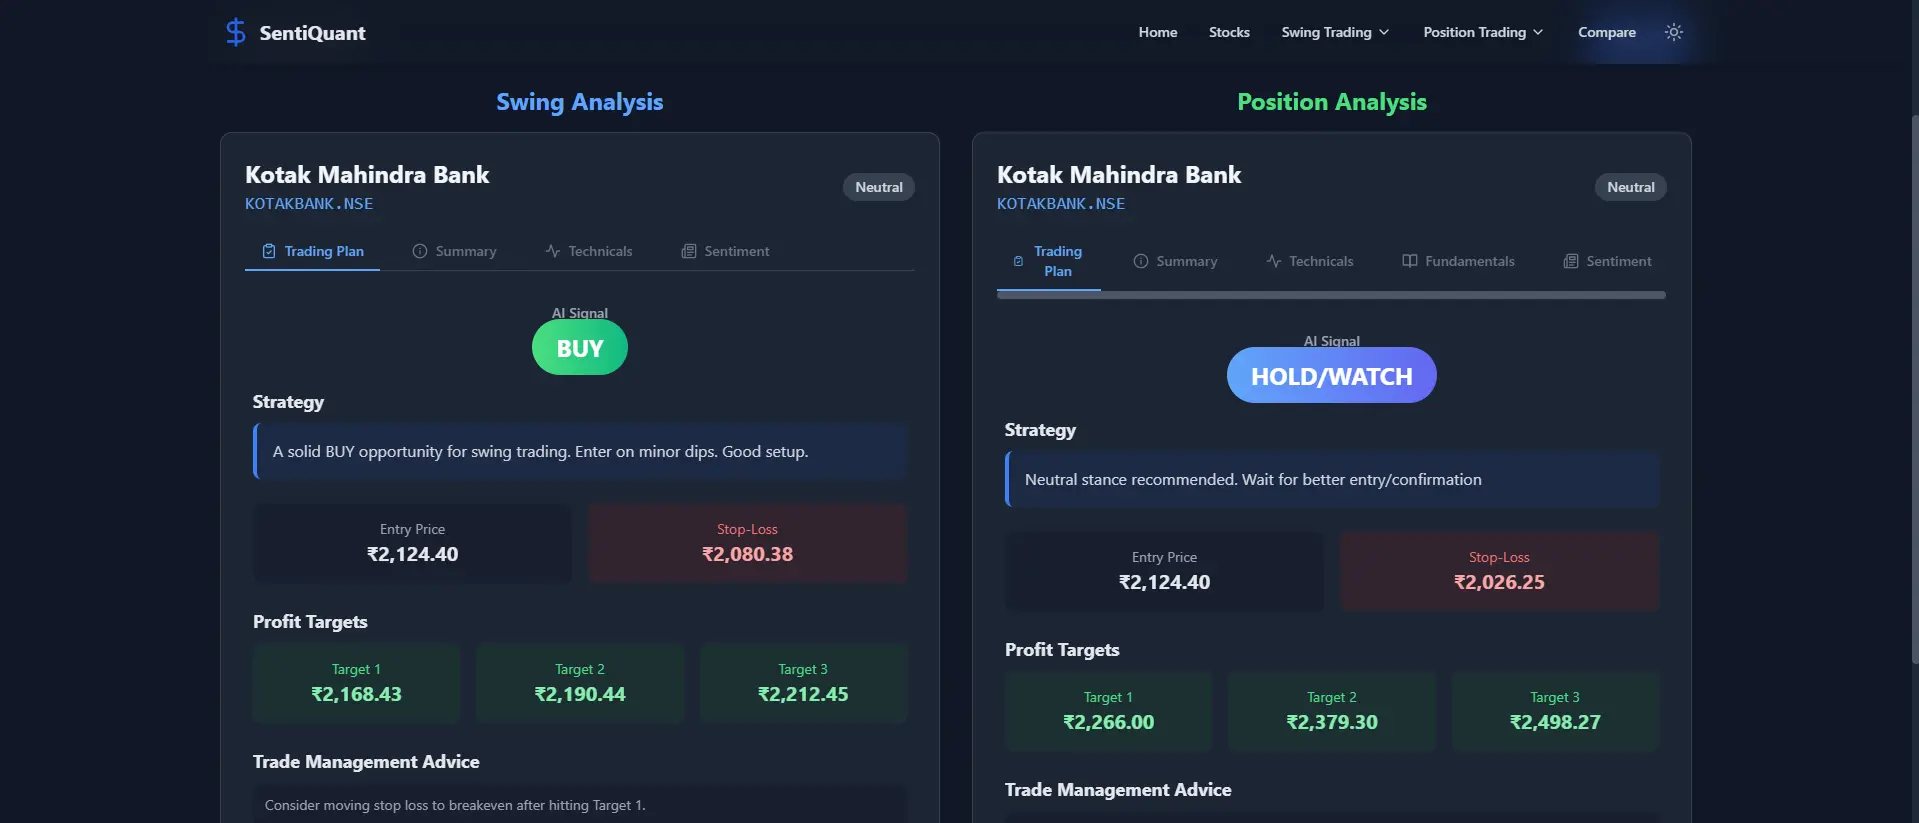Click book icon of Position Fundamentals tab
The height and width of the screenshot is (823, 1919).
pyautogui.click(x=1410, y=261)
